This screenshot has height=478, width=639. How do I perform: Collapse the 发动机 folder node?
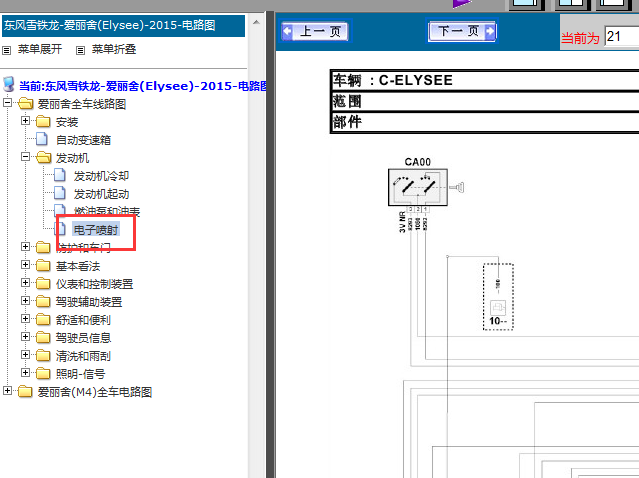(25, 156)
